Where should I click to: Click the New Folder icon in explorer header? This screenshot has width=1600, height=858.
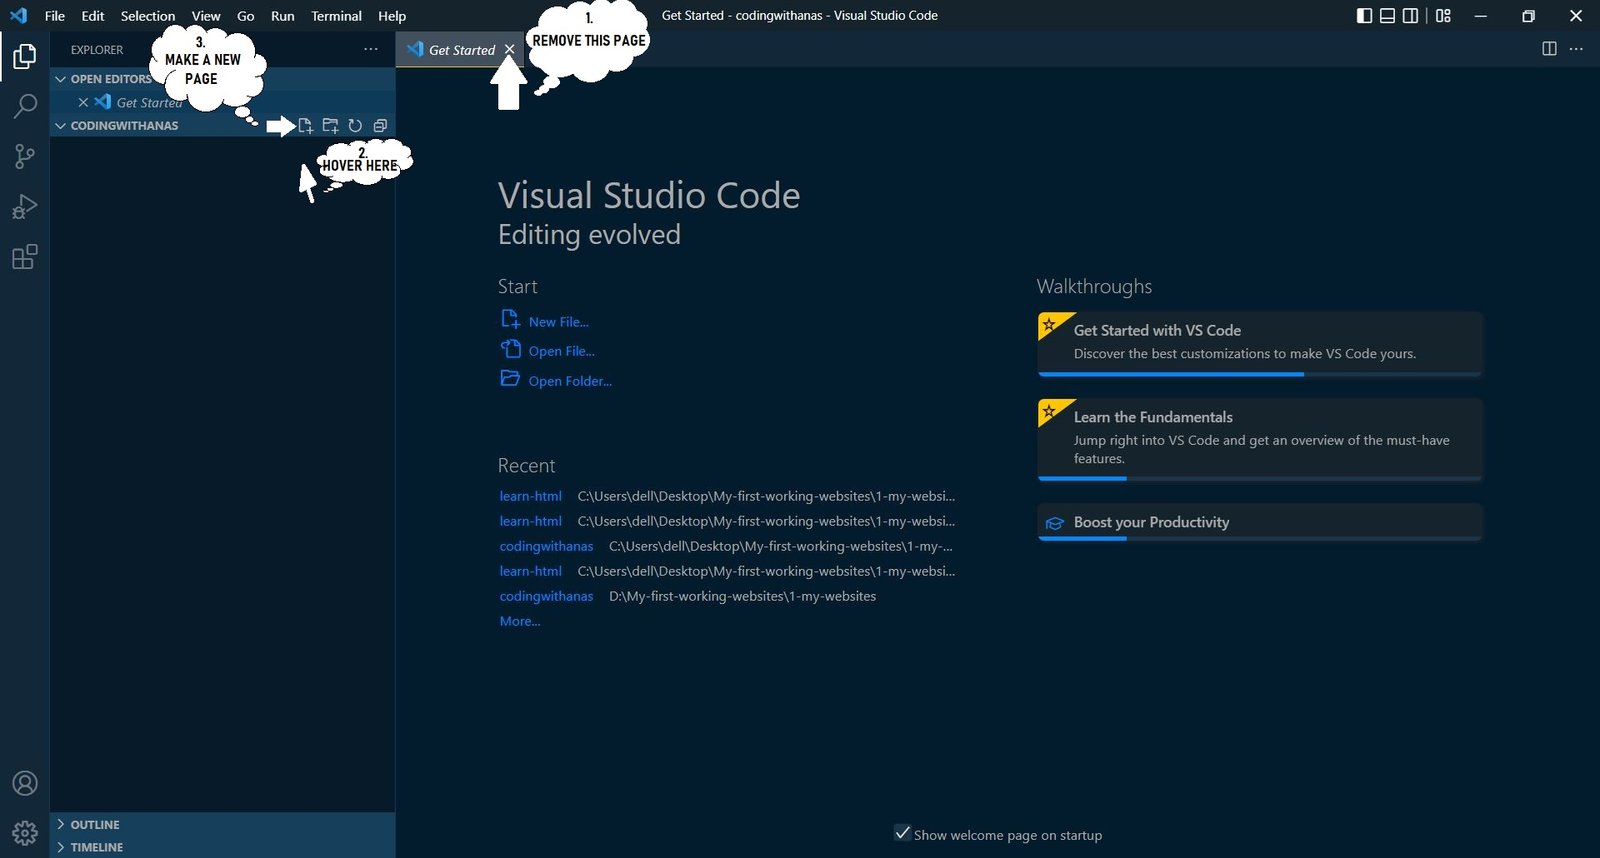[x=330, y=126]
